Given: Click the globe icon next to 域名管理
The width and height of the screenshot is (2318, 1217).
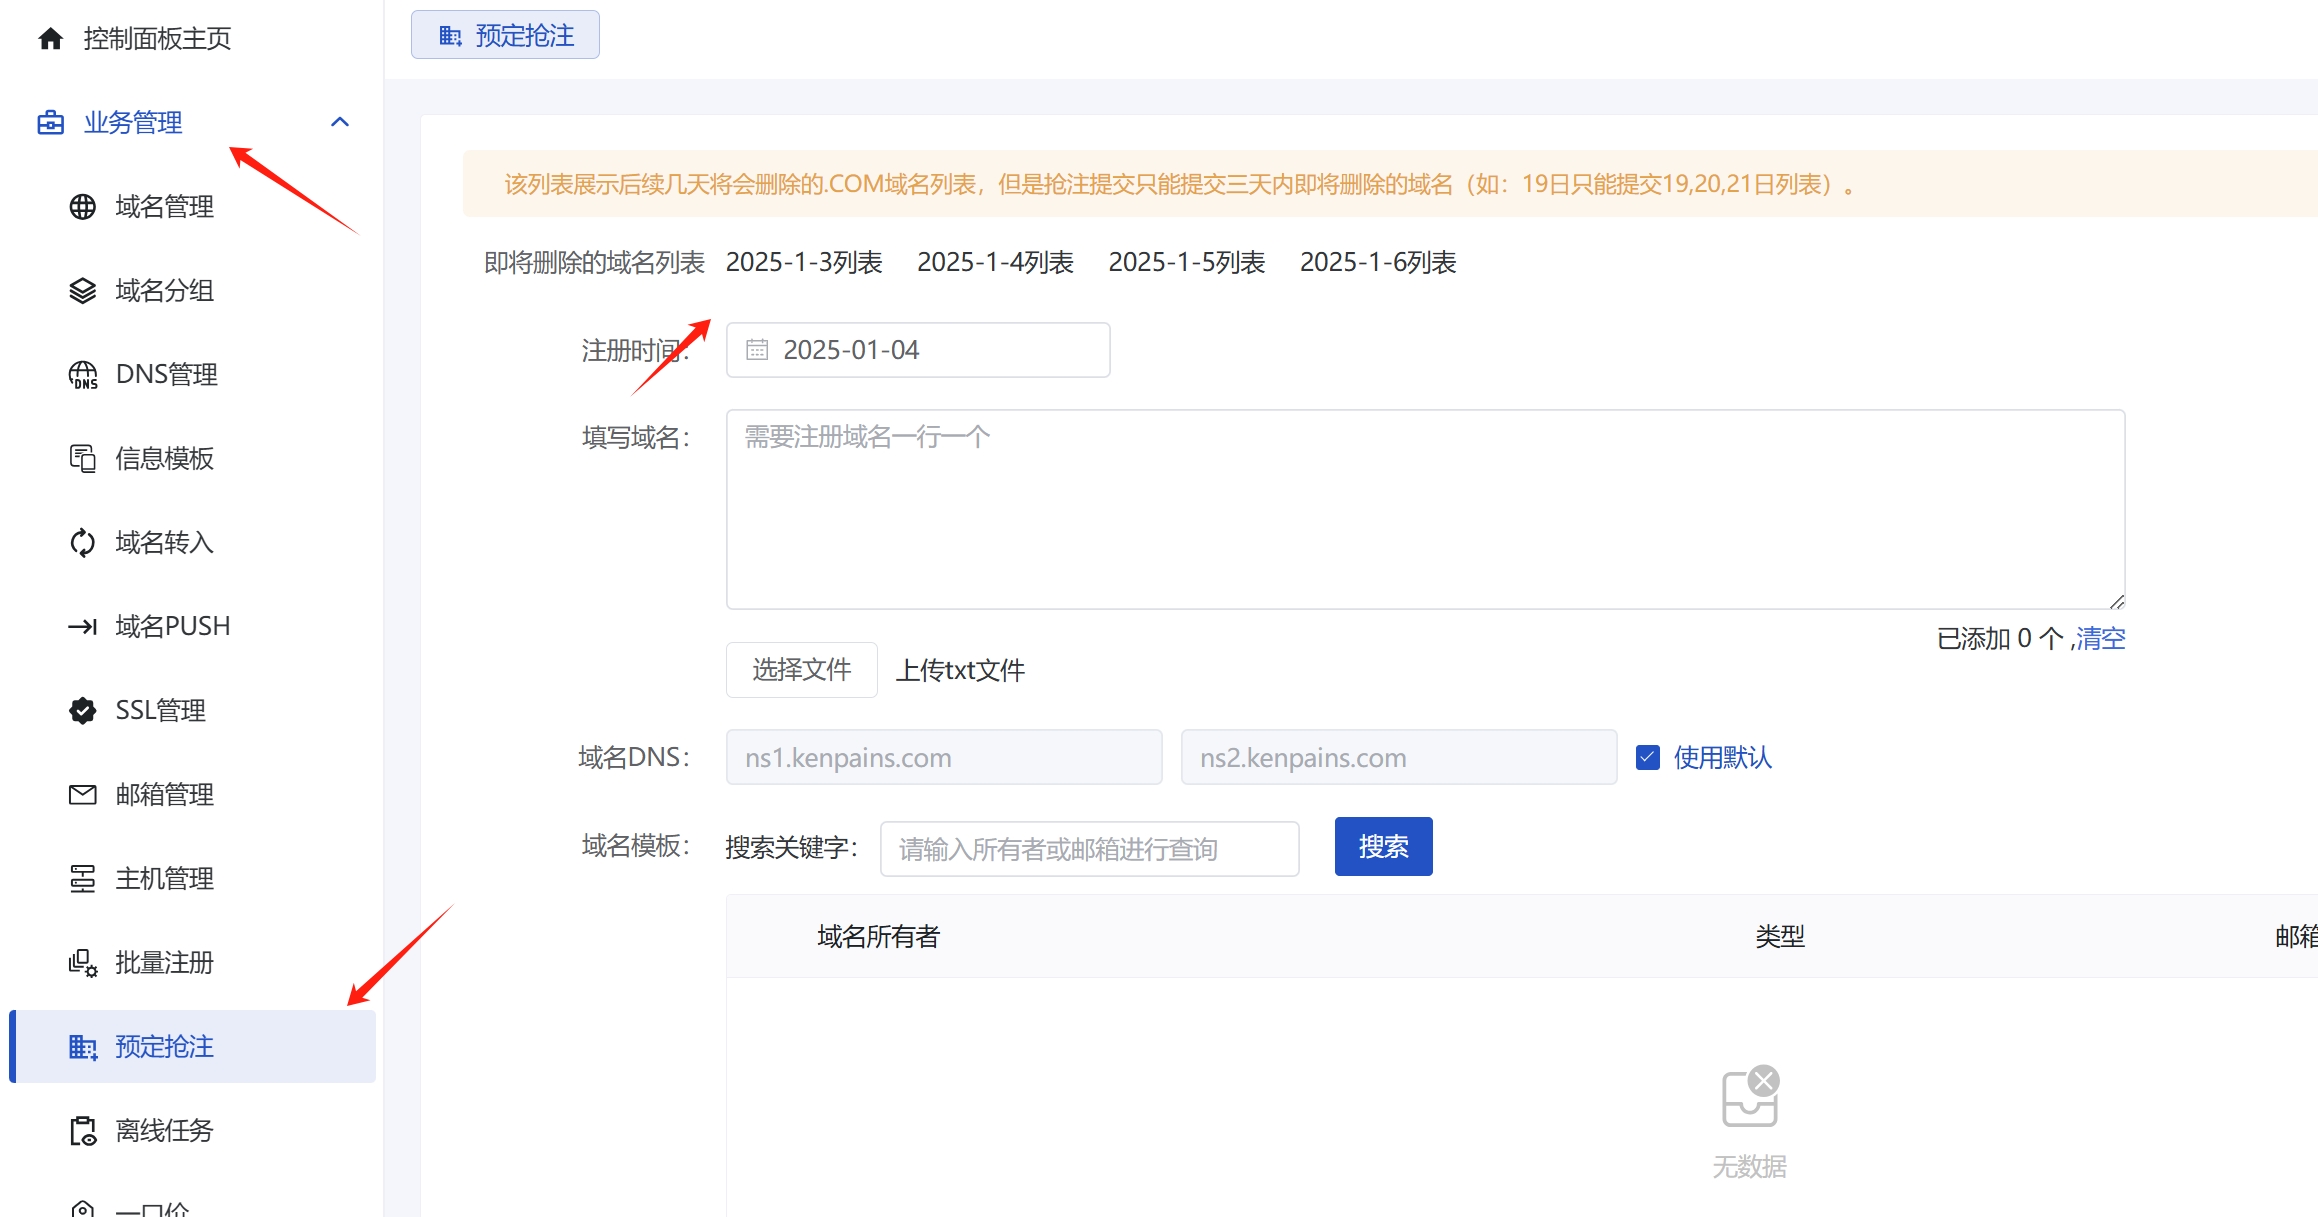Looking at the screenshot, I should click(82, 207).
